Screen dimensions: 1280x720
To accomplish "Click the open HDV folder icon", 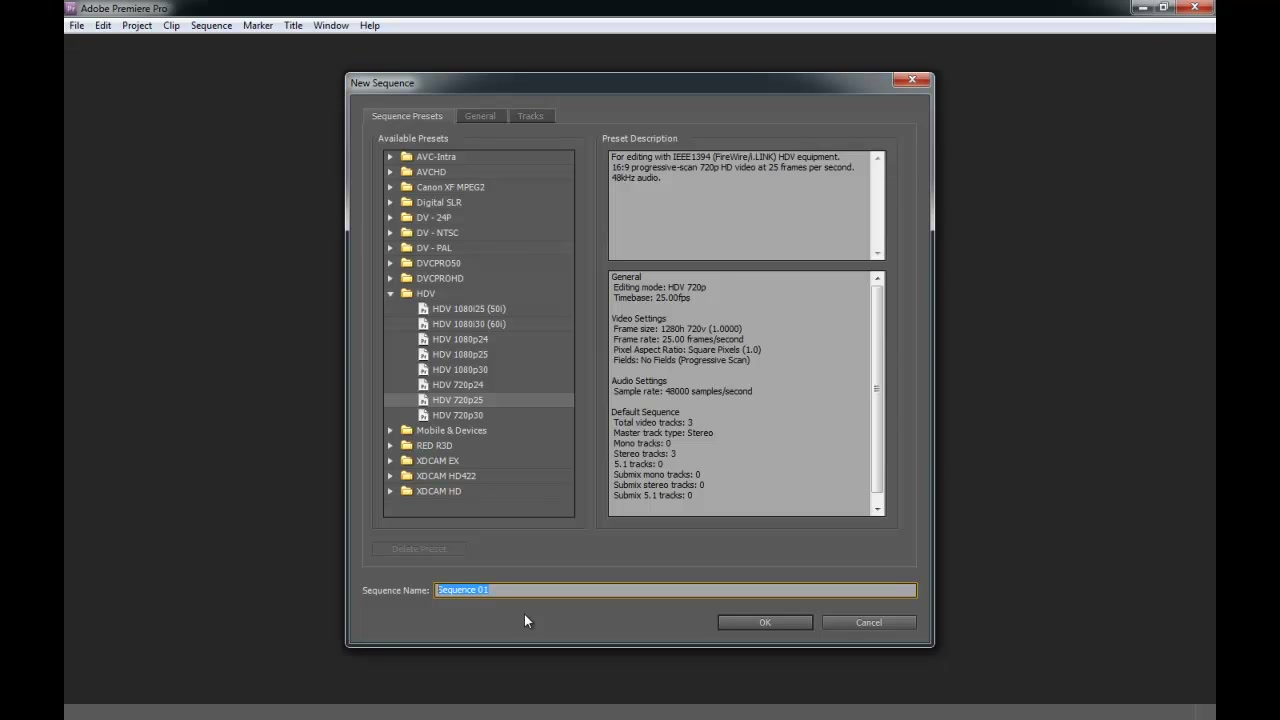I will [407, 294].
